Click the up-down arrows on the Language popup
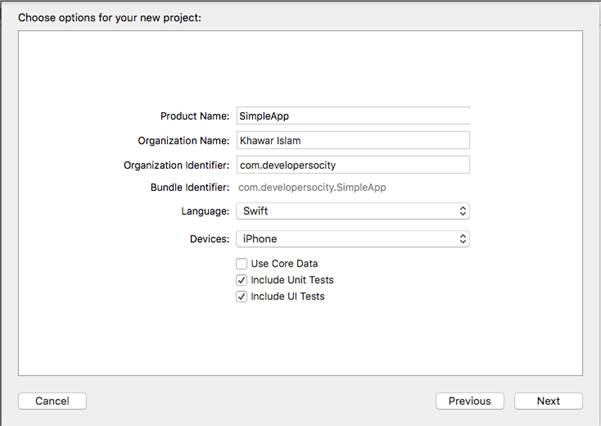Screen dimensions: 601x426 coord(462,212)
